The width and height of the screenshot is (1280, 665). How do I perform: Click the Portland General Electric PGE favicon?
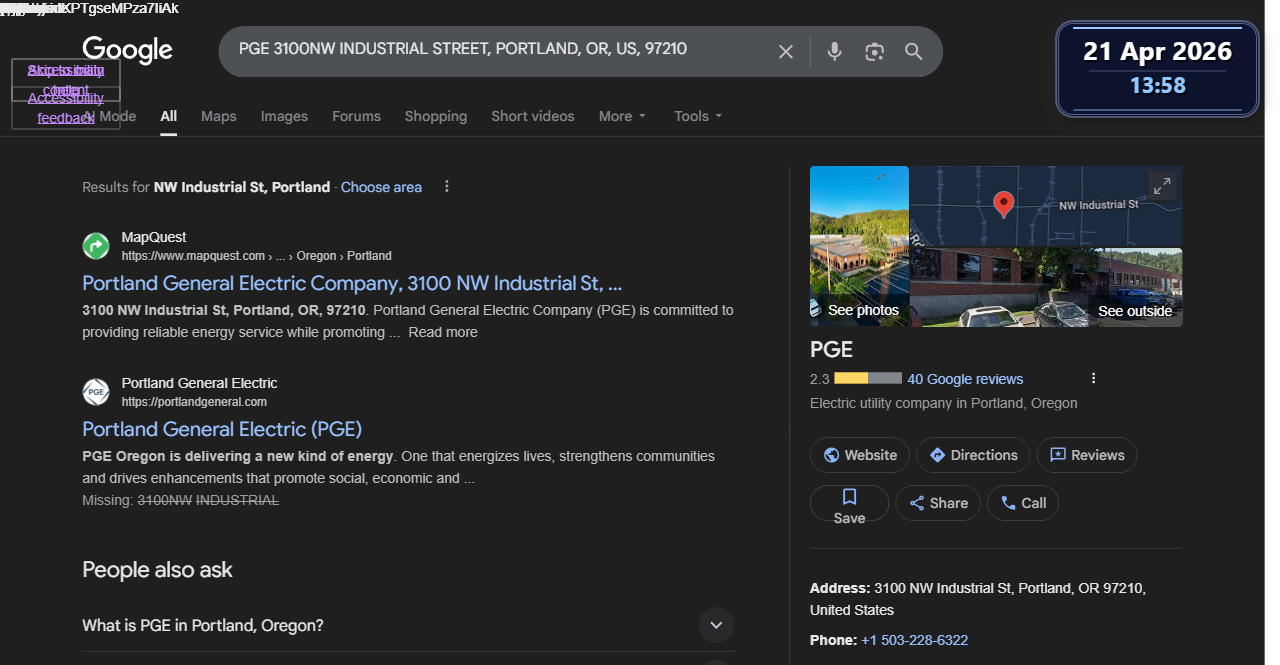click(x=96, y=392)
